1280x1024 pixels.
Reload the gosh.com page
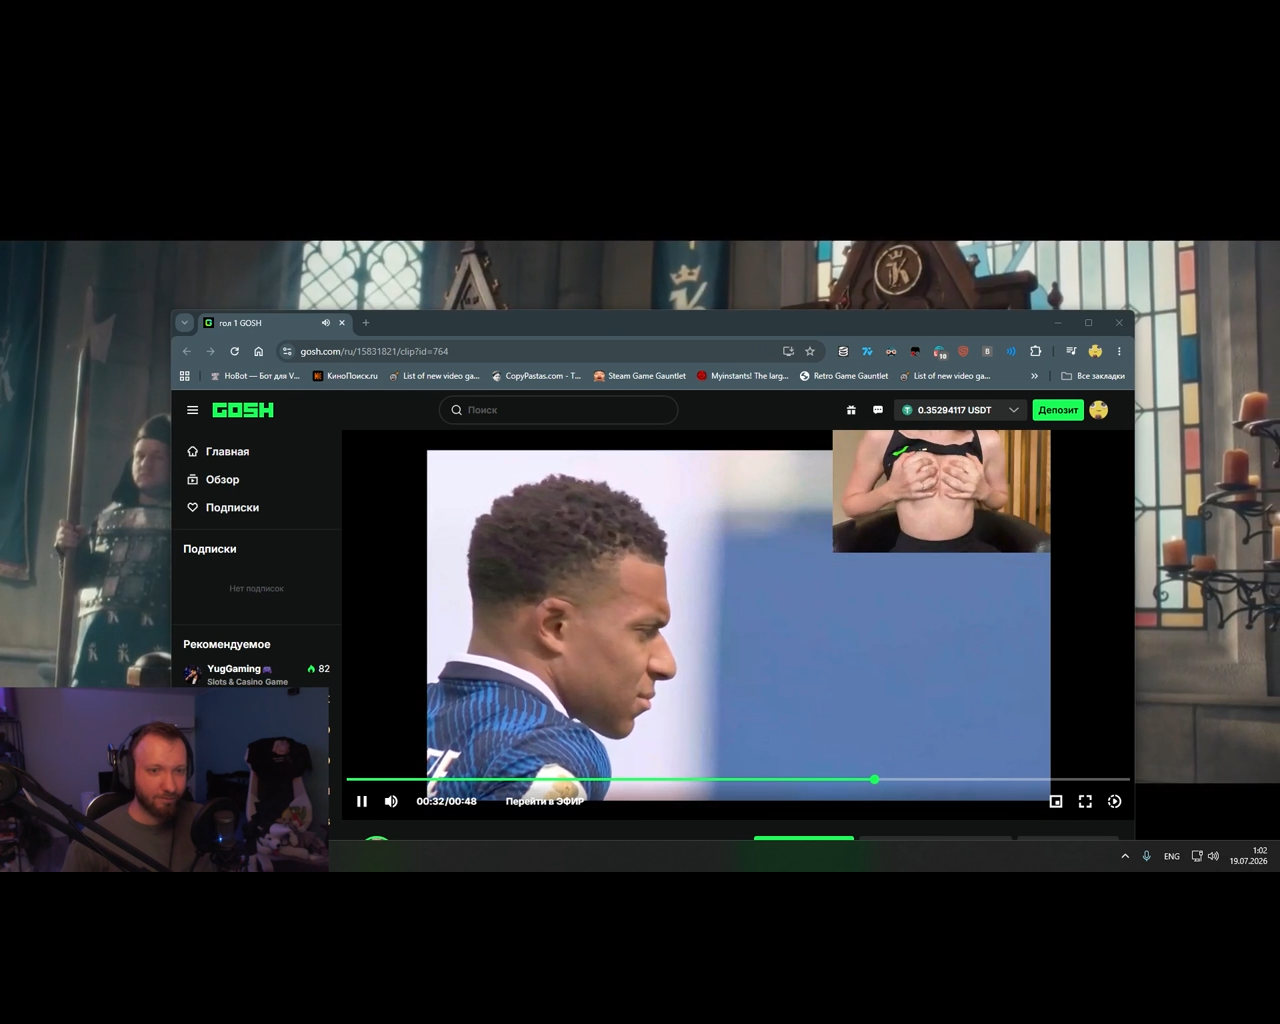(235, 351)
